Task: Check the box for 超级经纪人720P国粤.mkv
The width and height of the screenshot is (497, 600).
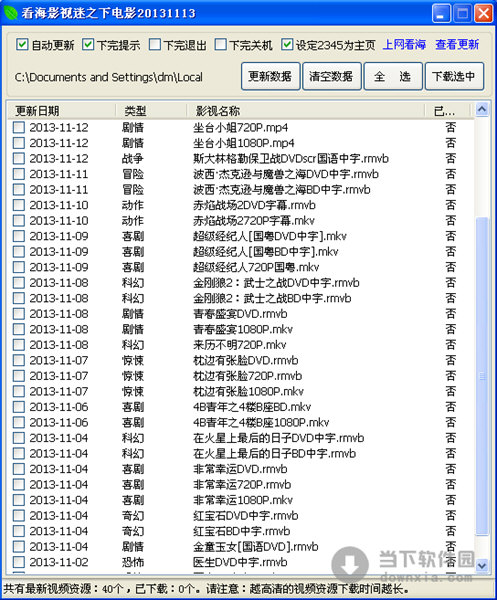Action: pos(19,267)
